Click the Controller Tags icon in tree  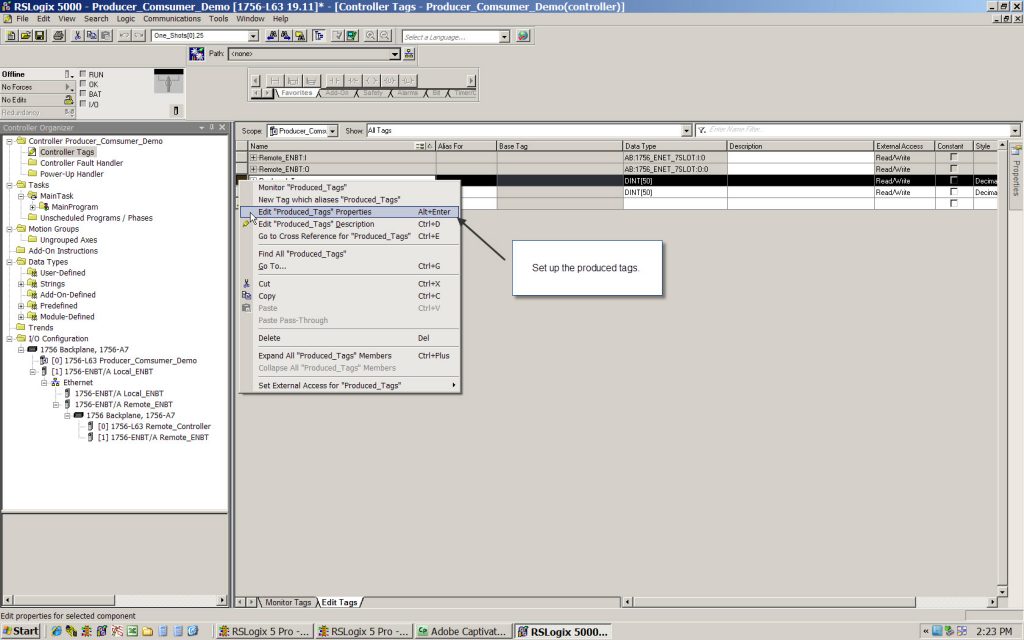(32, 152)
